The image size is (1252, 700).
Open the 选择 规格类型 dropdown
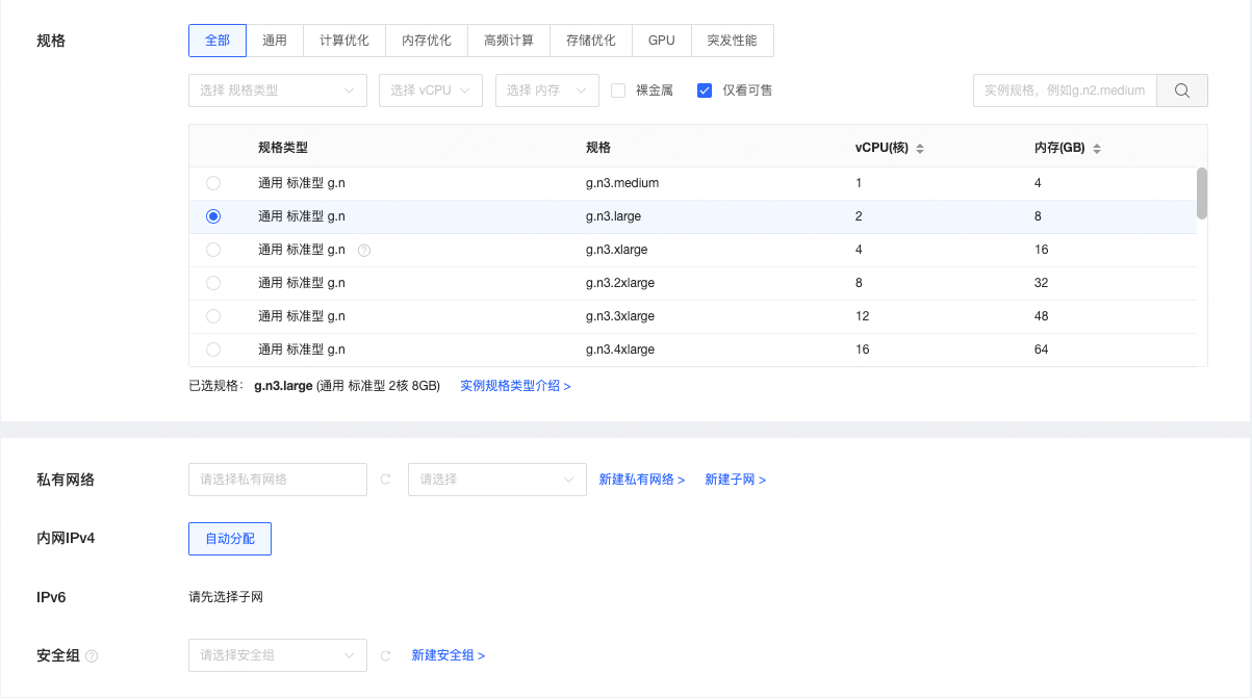277,90
